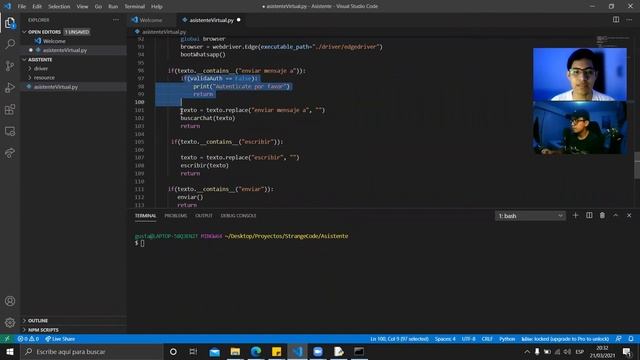This screenshot has width=640, height=360.
Task: Start Live Share from status bar
Action: tap(60, 339)
